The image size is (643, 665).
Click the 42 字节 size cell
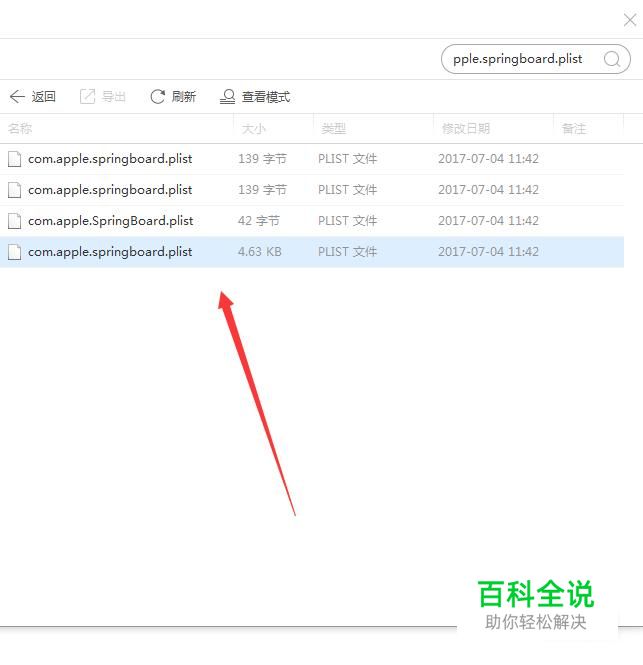(x=259, y=221)
